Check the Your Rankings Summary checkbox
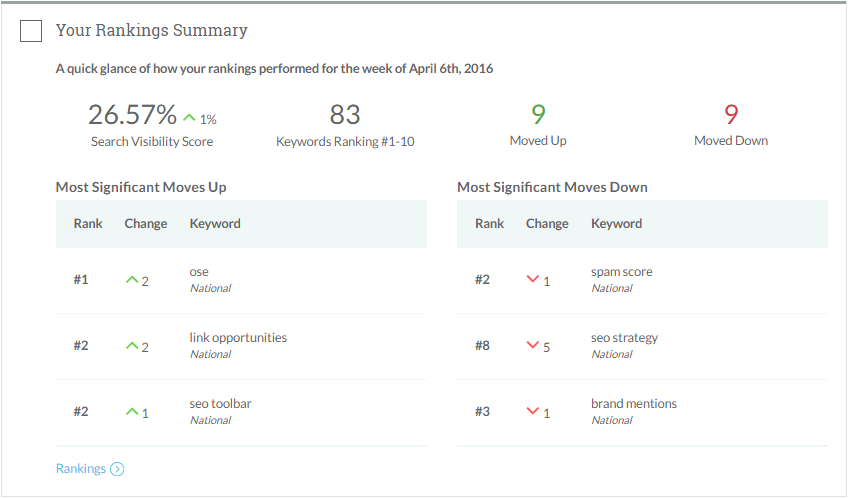Image resolution: width=851 pixels, height=499 pixels. tap(31, 31)
